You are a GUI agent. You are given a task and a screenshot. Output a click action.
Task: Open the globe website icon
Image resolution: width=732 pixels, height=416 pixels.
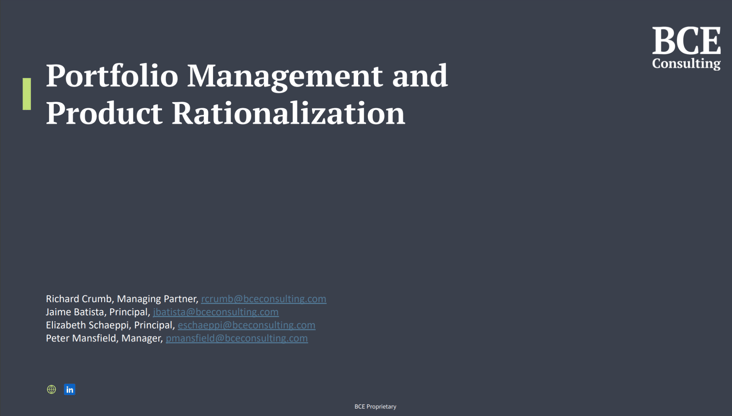pos(51,389)
